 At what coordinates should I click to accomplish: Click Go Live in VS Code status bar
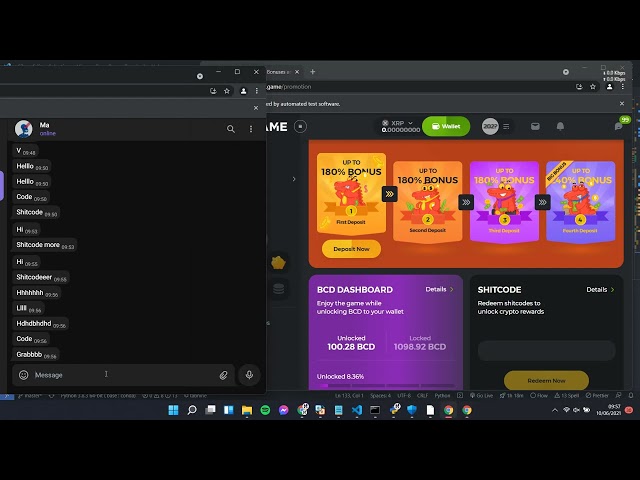[482, 396]
